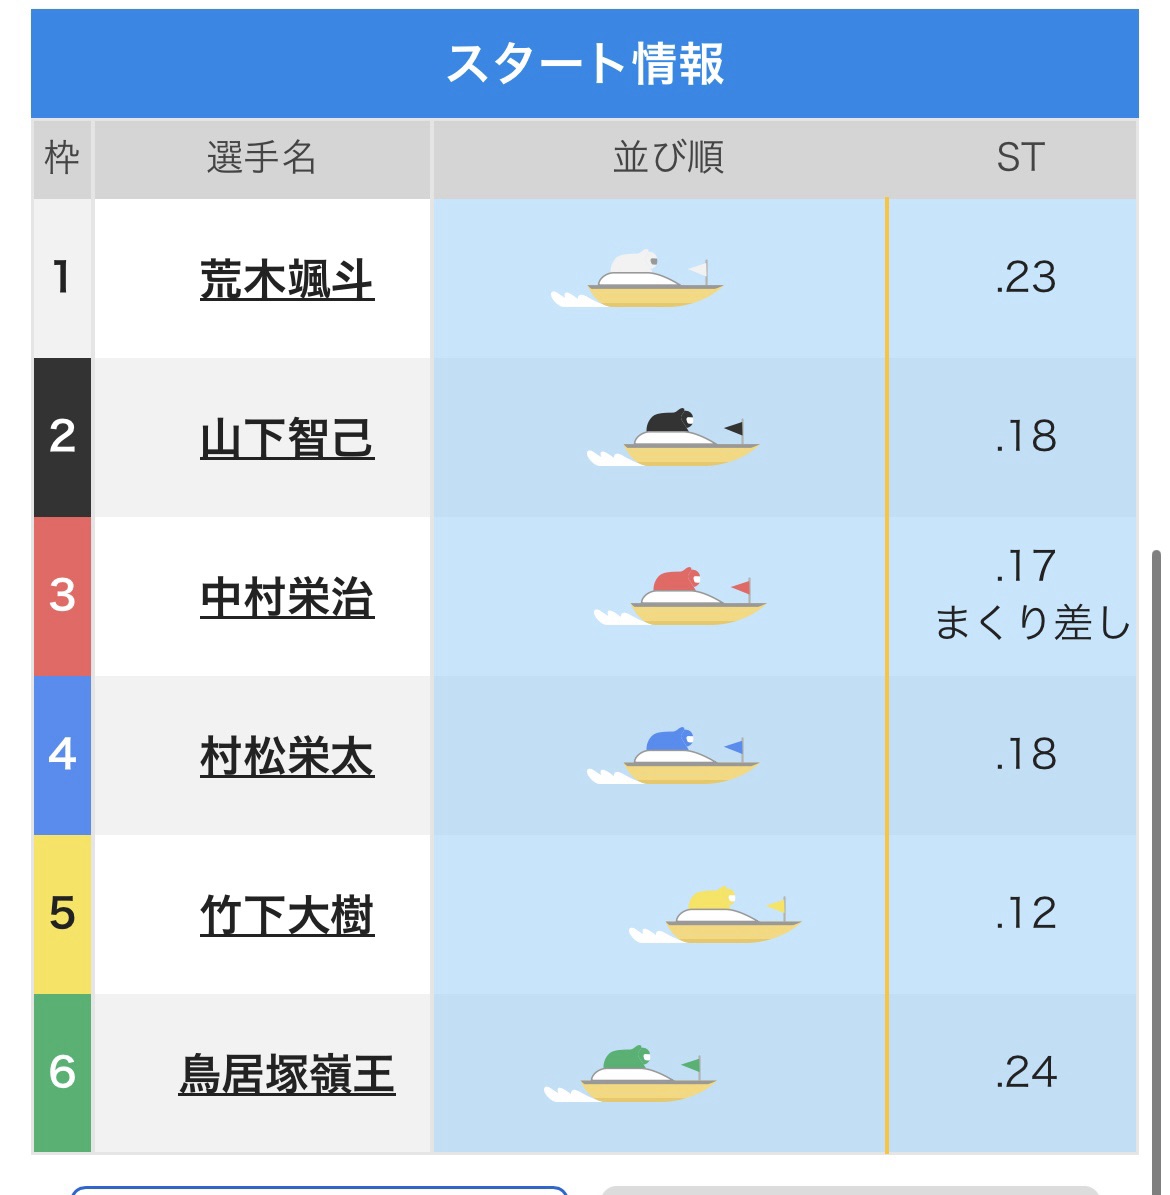Open racer 荒木颯斗 profile link
The image size is (1170, 1195).
coord(287,279)
